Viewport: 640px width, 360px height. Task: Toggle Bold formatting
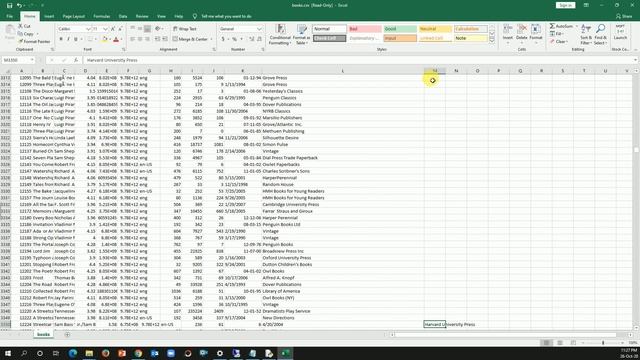(61, 39)
